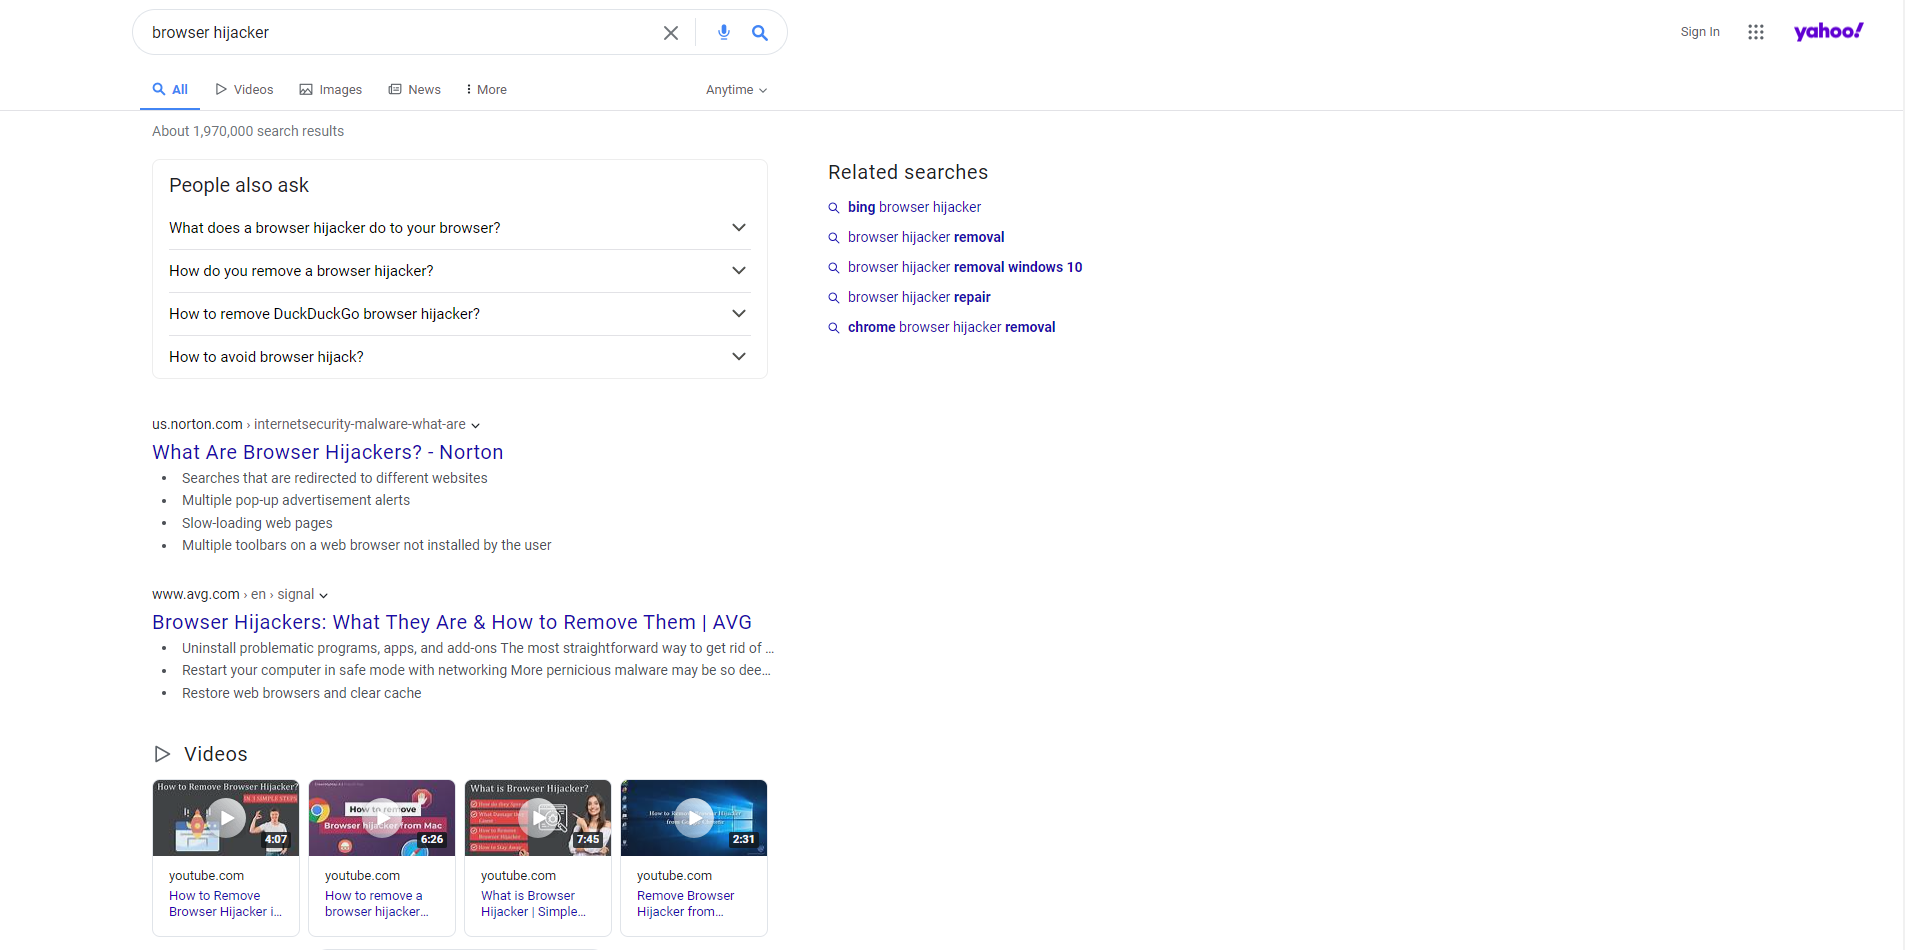
Task: Click 'Restore web browsers and clear cache' snippet
Action: (x=301, y=693)
